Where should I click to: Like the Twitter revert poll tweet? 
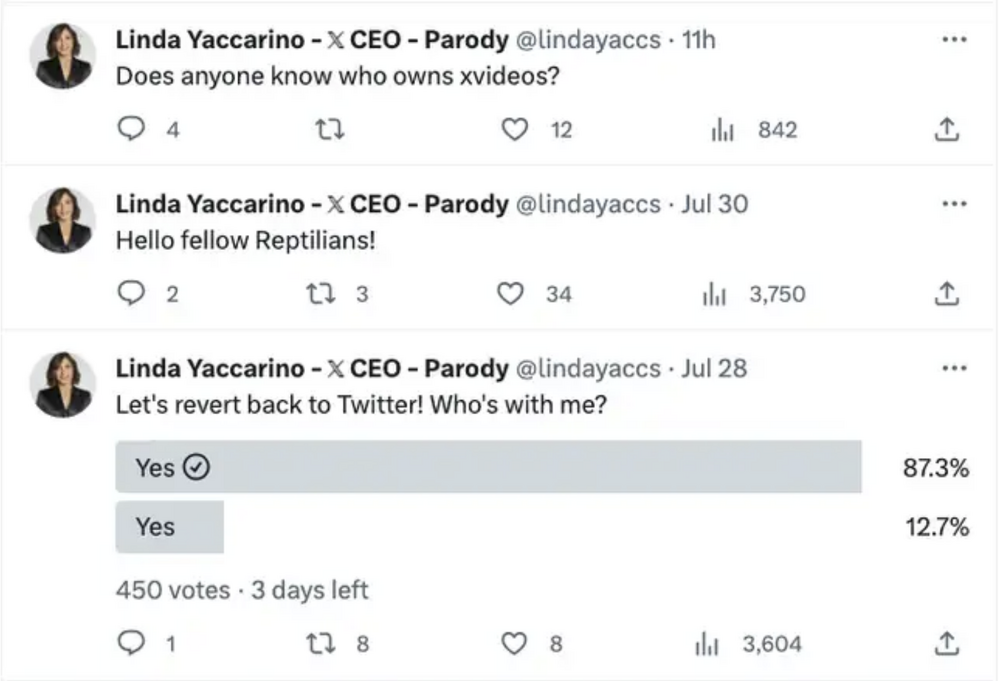tap(514, 644)
